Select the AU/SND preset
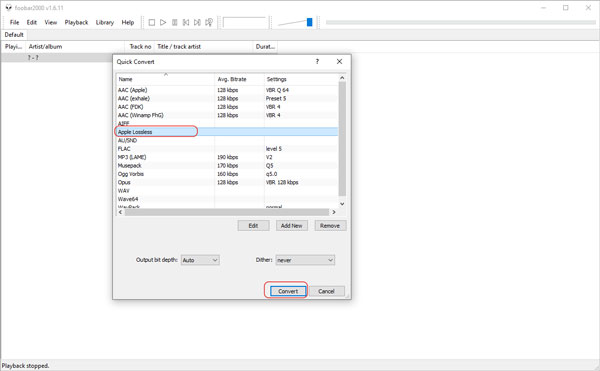Image resolution: width=600 pixels, height=371 pixels. tap(227, 140)
